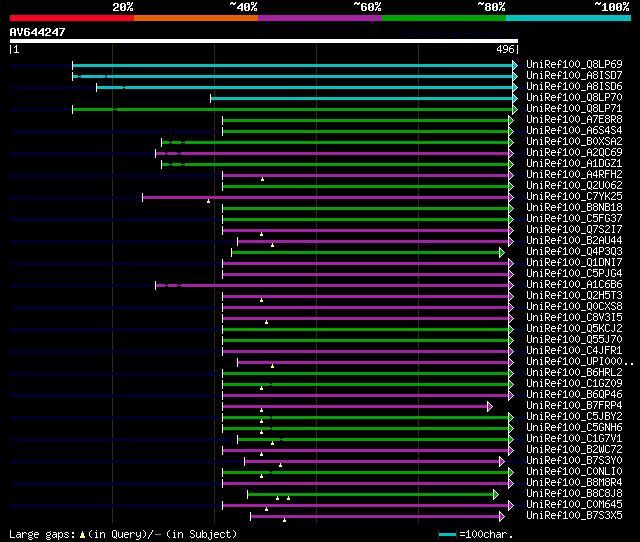Open the UniRef100_Q8LP71 subject label
Viewport: 640px width, 542px height.
[x=574, y=109]
